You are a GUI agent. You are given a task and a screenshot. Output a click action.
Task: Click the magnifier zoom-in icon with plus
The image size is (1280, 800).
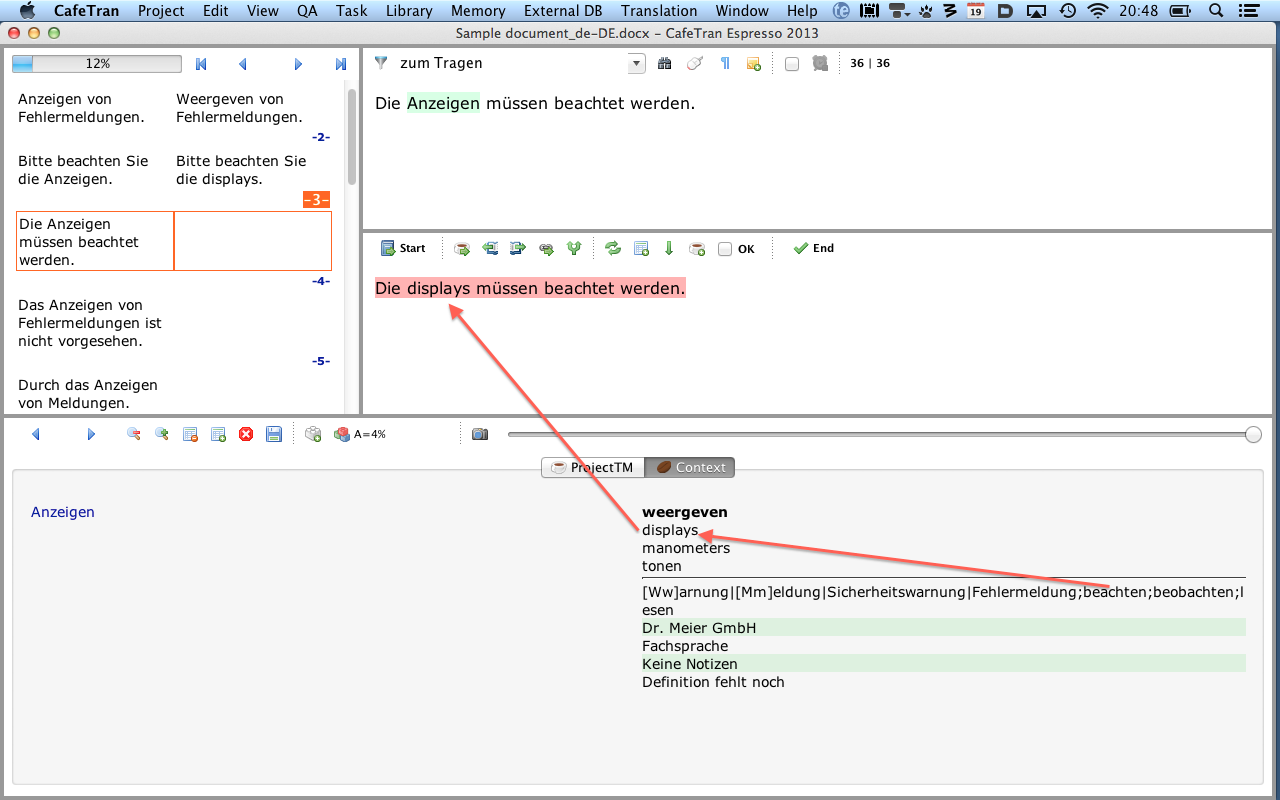[161, 435]
